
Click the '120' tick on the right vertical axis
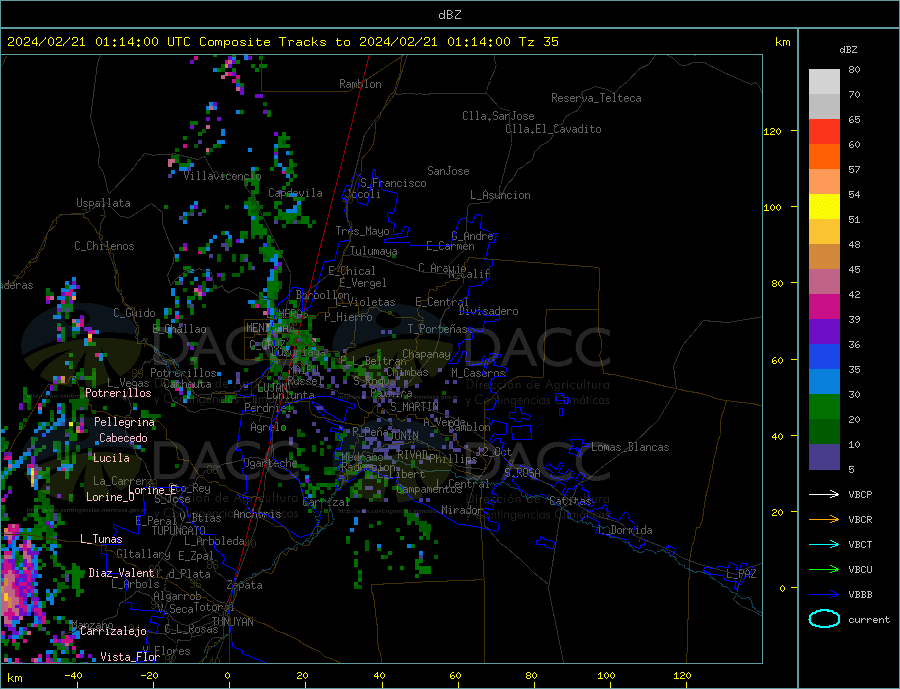coord(772,131)
